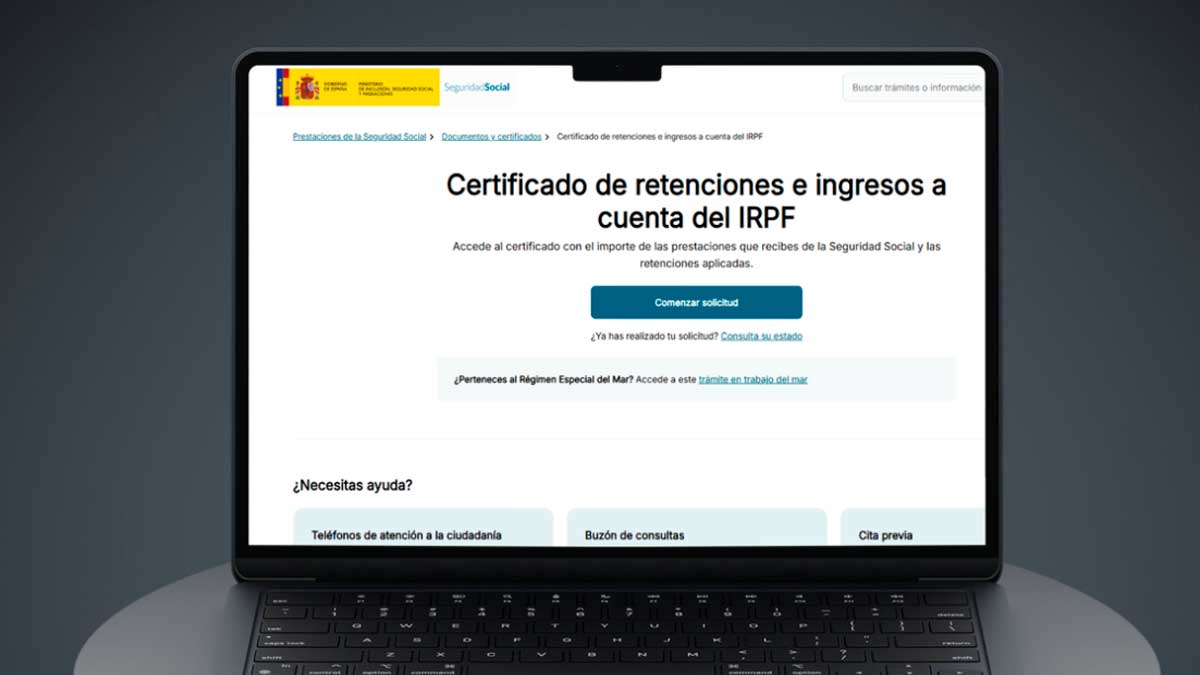Click the ¿Necesitas ayuda? section heading
Image resolution: width=1200 pixels, height=675 pixels.
[353, 484]
